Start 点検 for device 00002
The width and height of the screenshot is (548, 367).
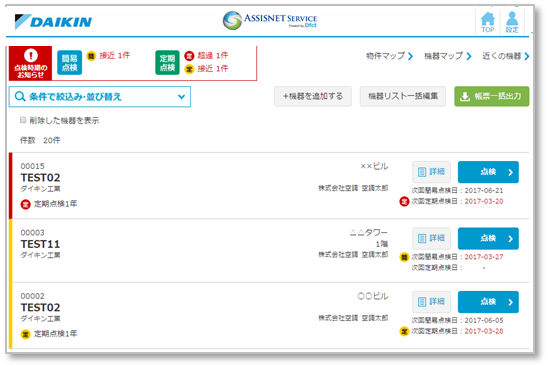(488, 302)
